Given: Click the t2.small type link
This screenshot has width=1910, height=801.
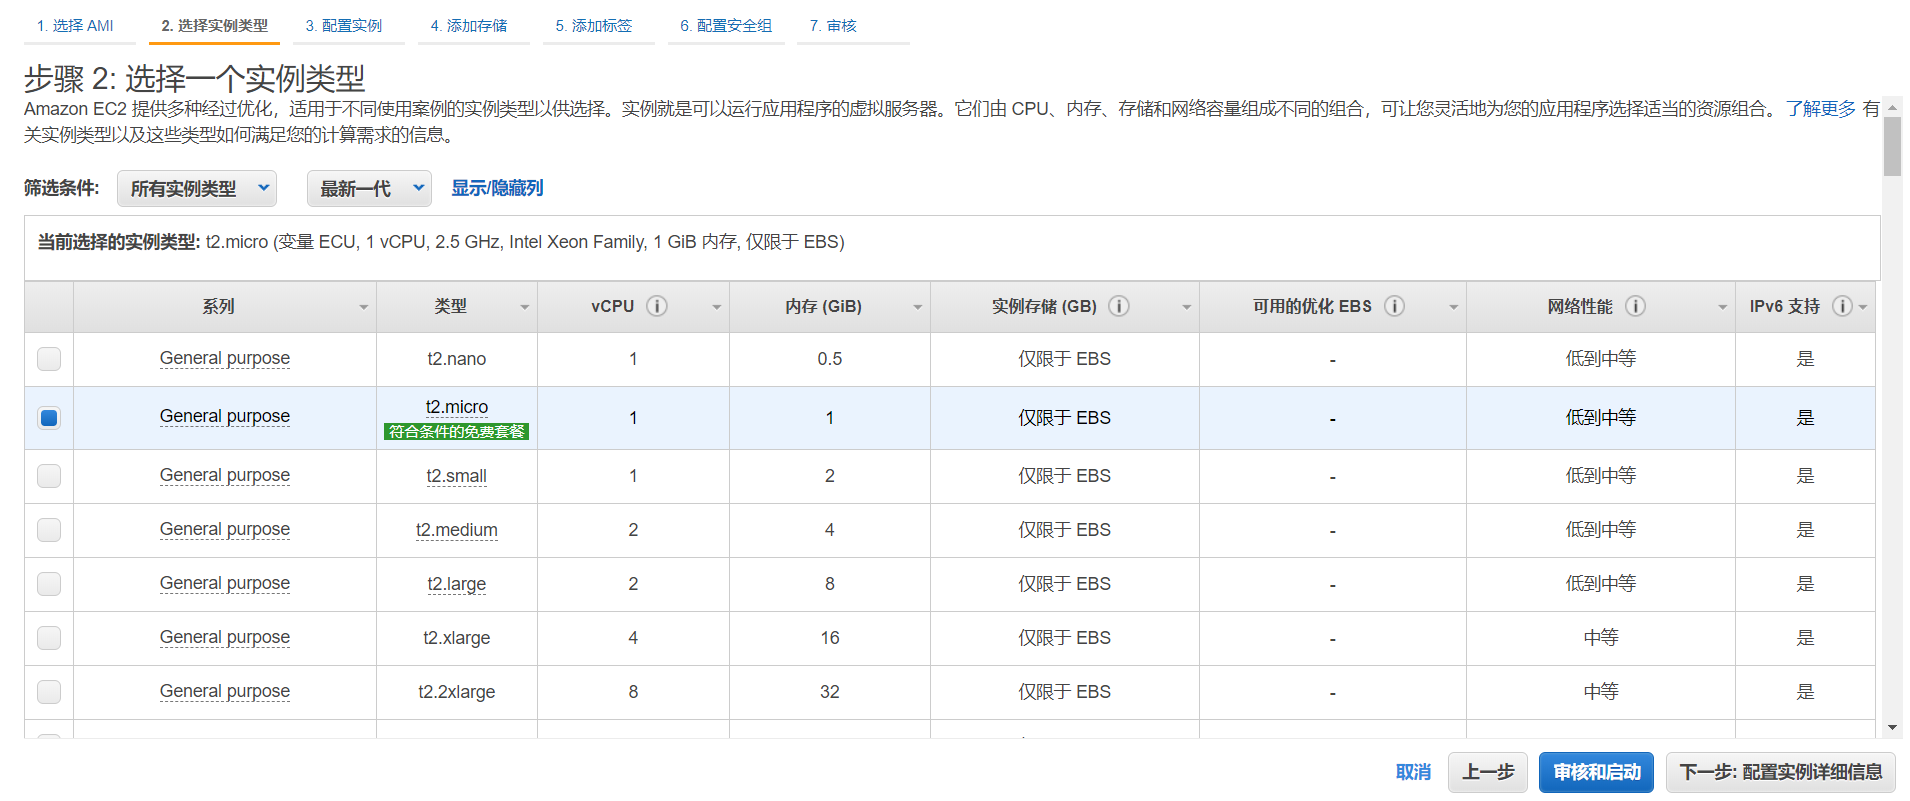Looking at the screenshot, I should [457, 476].
